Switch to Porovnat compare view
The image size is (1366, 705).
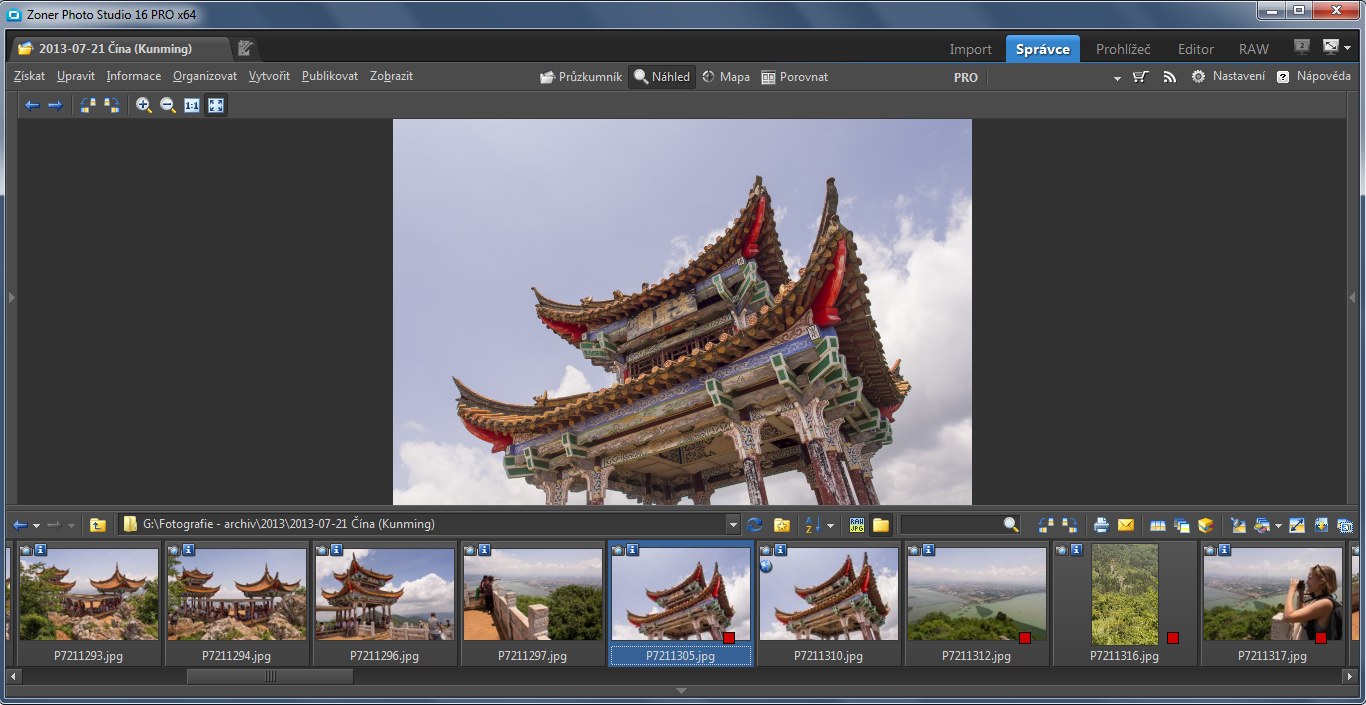(x=795, y=77)
